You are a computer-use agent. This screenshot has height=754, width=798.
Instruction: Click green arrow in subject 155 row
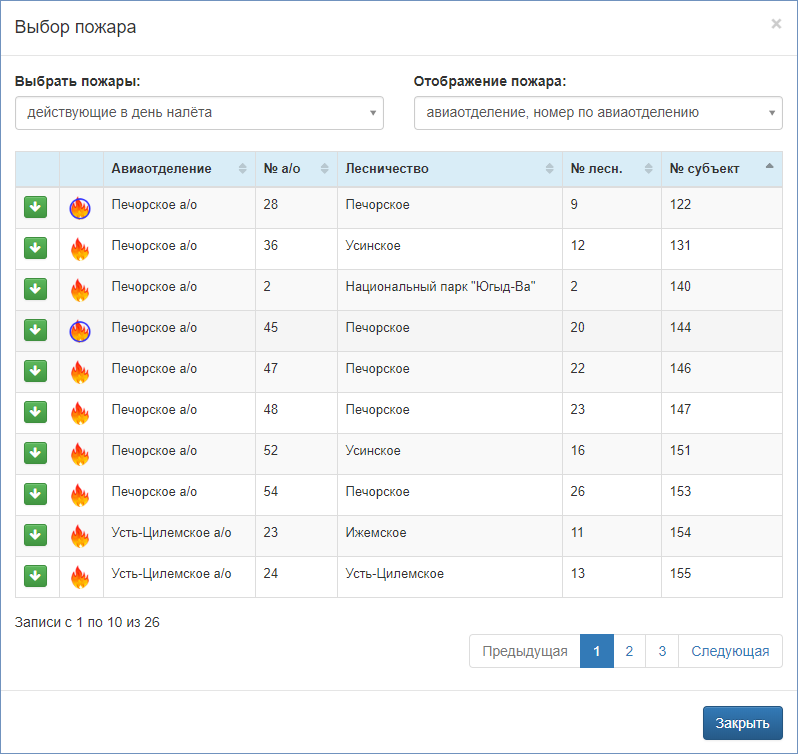click(x=35, y=576)
